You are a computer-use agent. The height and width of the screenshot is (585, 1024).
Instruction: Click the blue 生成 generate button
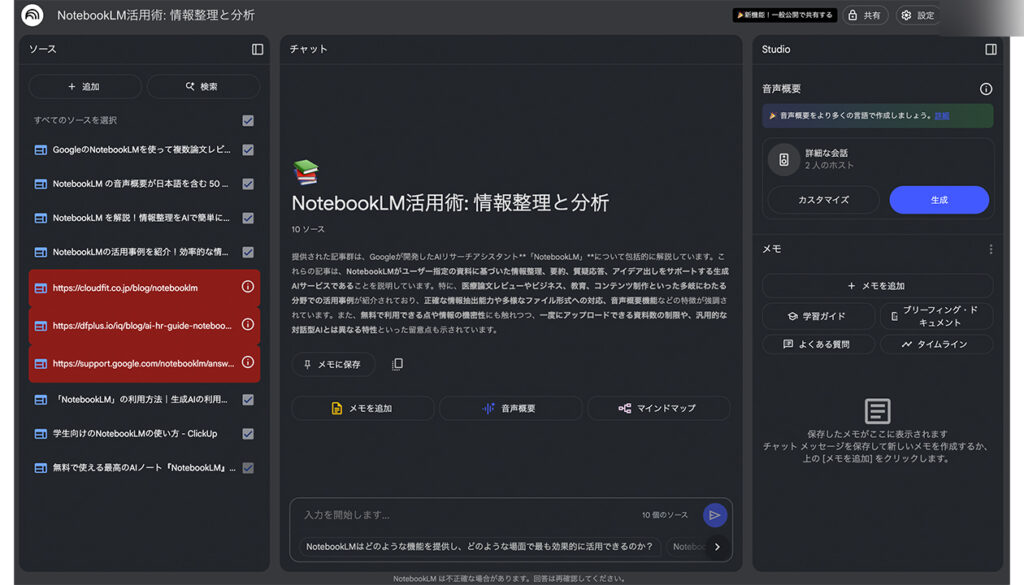coord(939,200)
